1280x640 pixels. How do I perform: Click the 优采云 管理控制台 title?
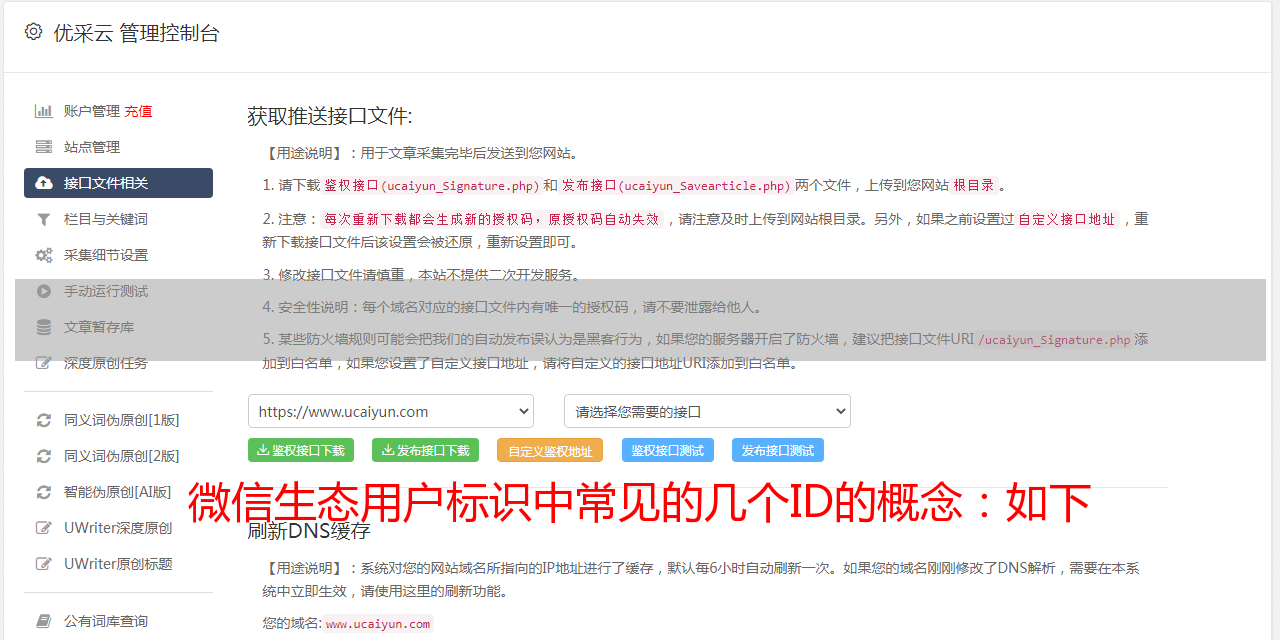(x=136, y=33)
